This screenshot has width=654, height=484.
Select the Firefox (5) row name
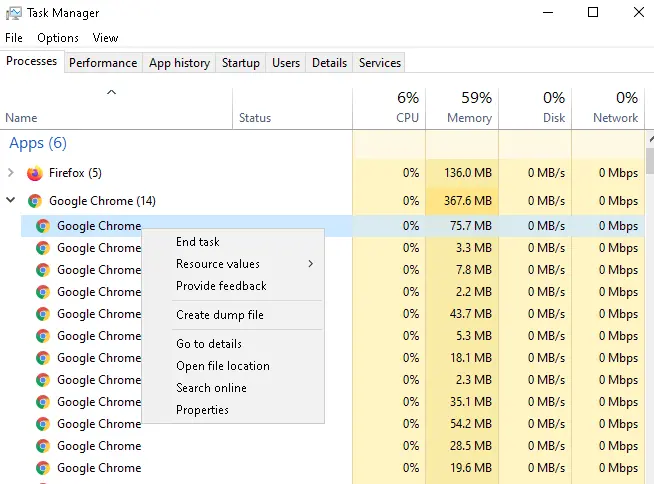[x=75, y=173]
